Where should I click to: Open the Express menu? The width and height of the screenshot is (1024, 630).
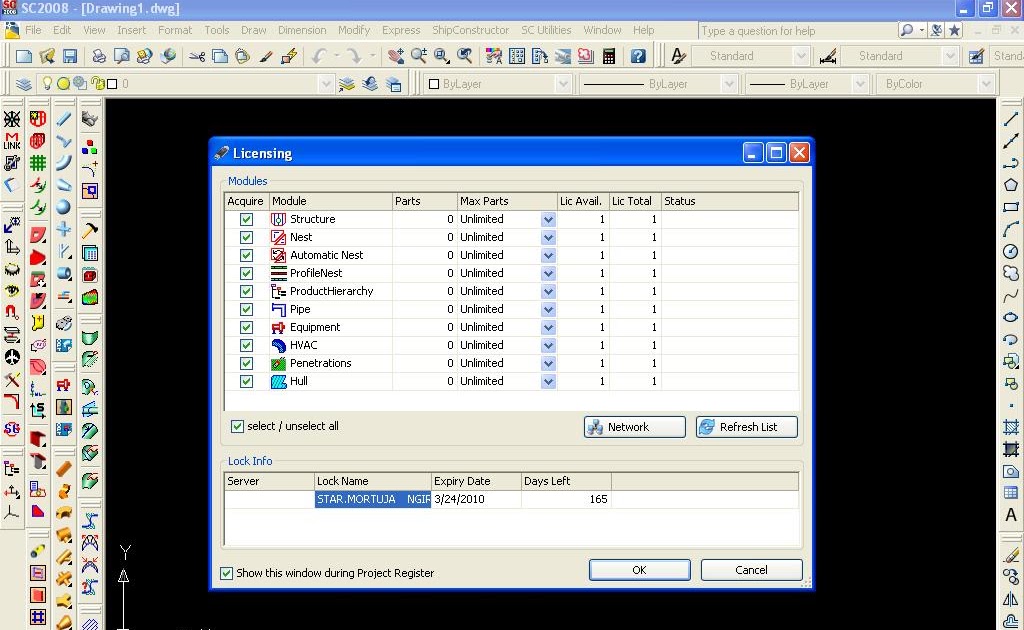[401, 30]
